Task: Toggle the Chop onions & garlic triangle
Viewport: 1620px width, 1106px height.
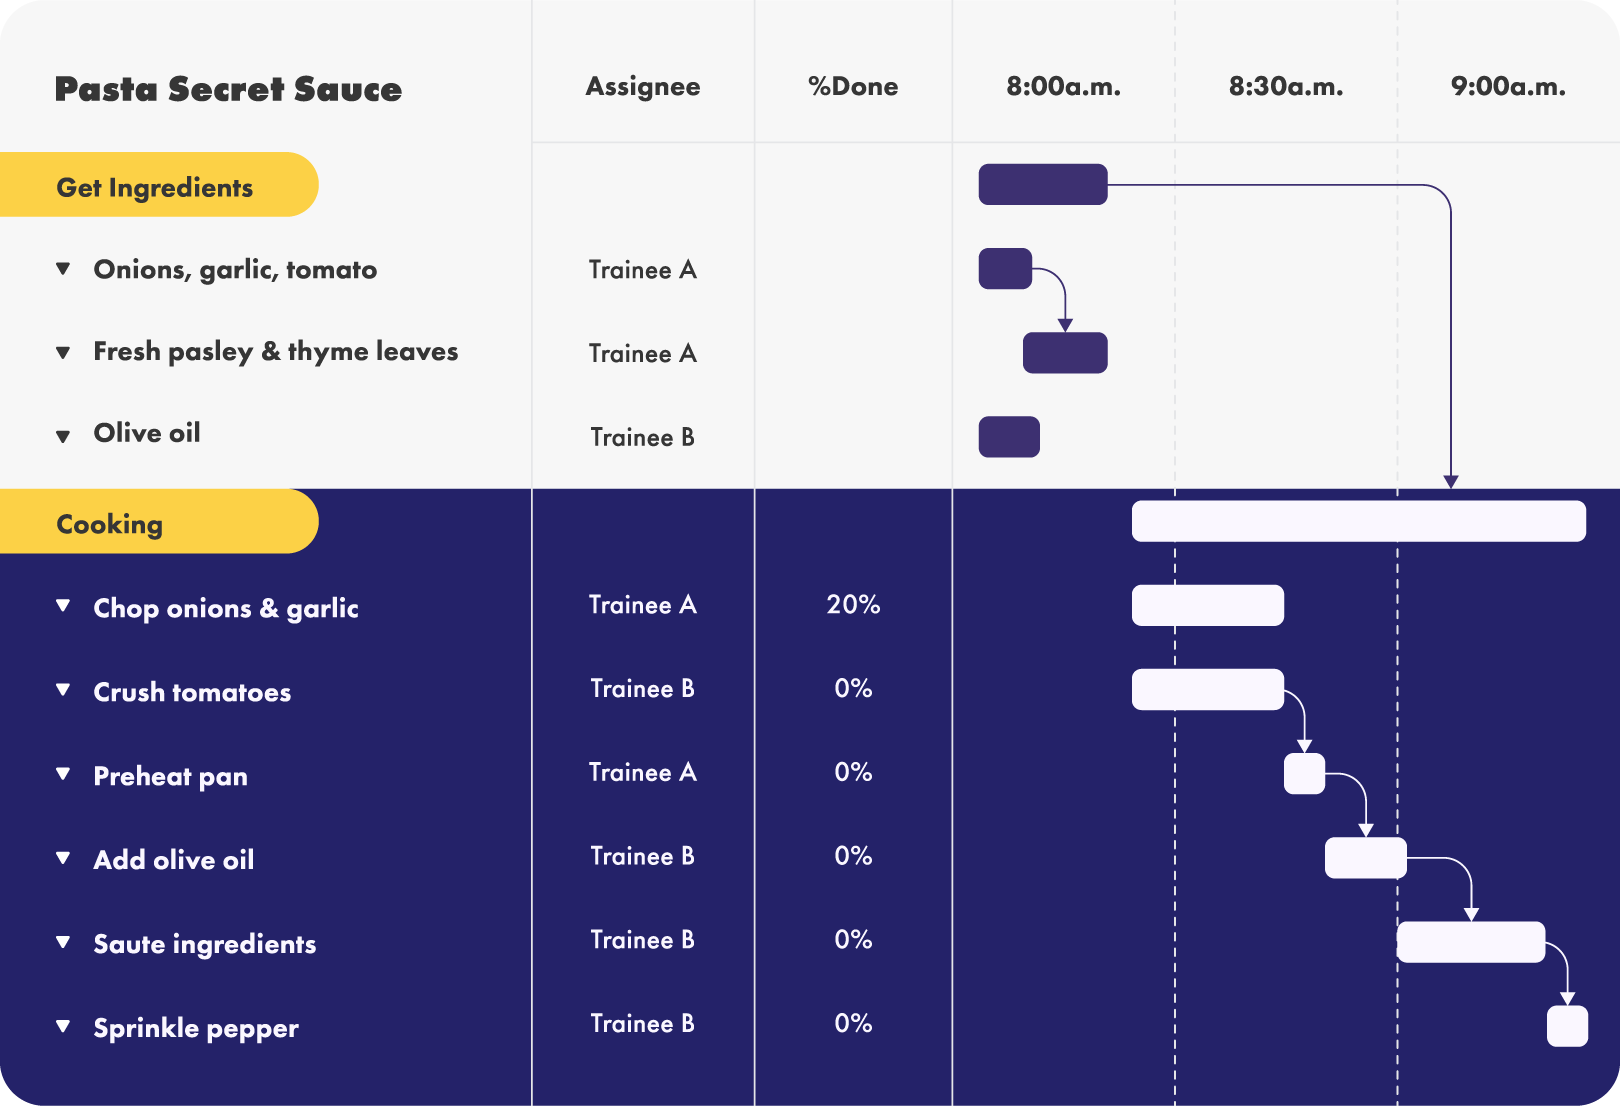Action: (63, 605)
